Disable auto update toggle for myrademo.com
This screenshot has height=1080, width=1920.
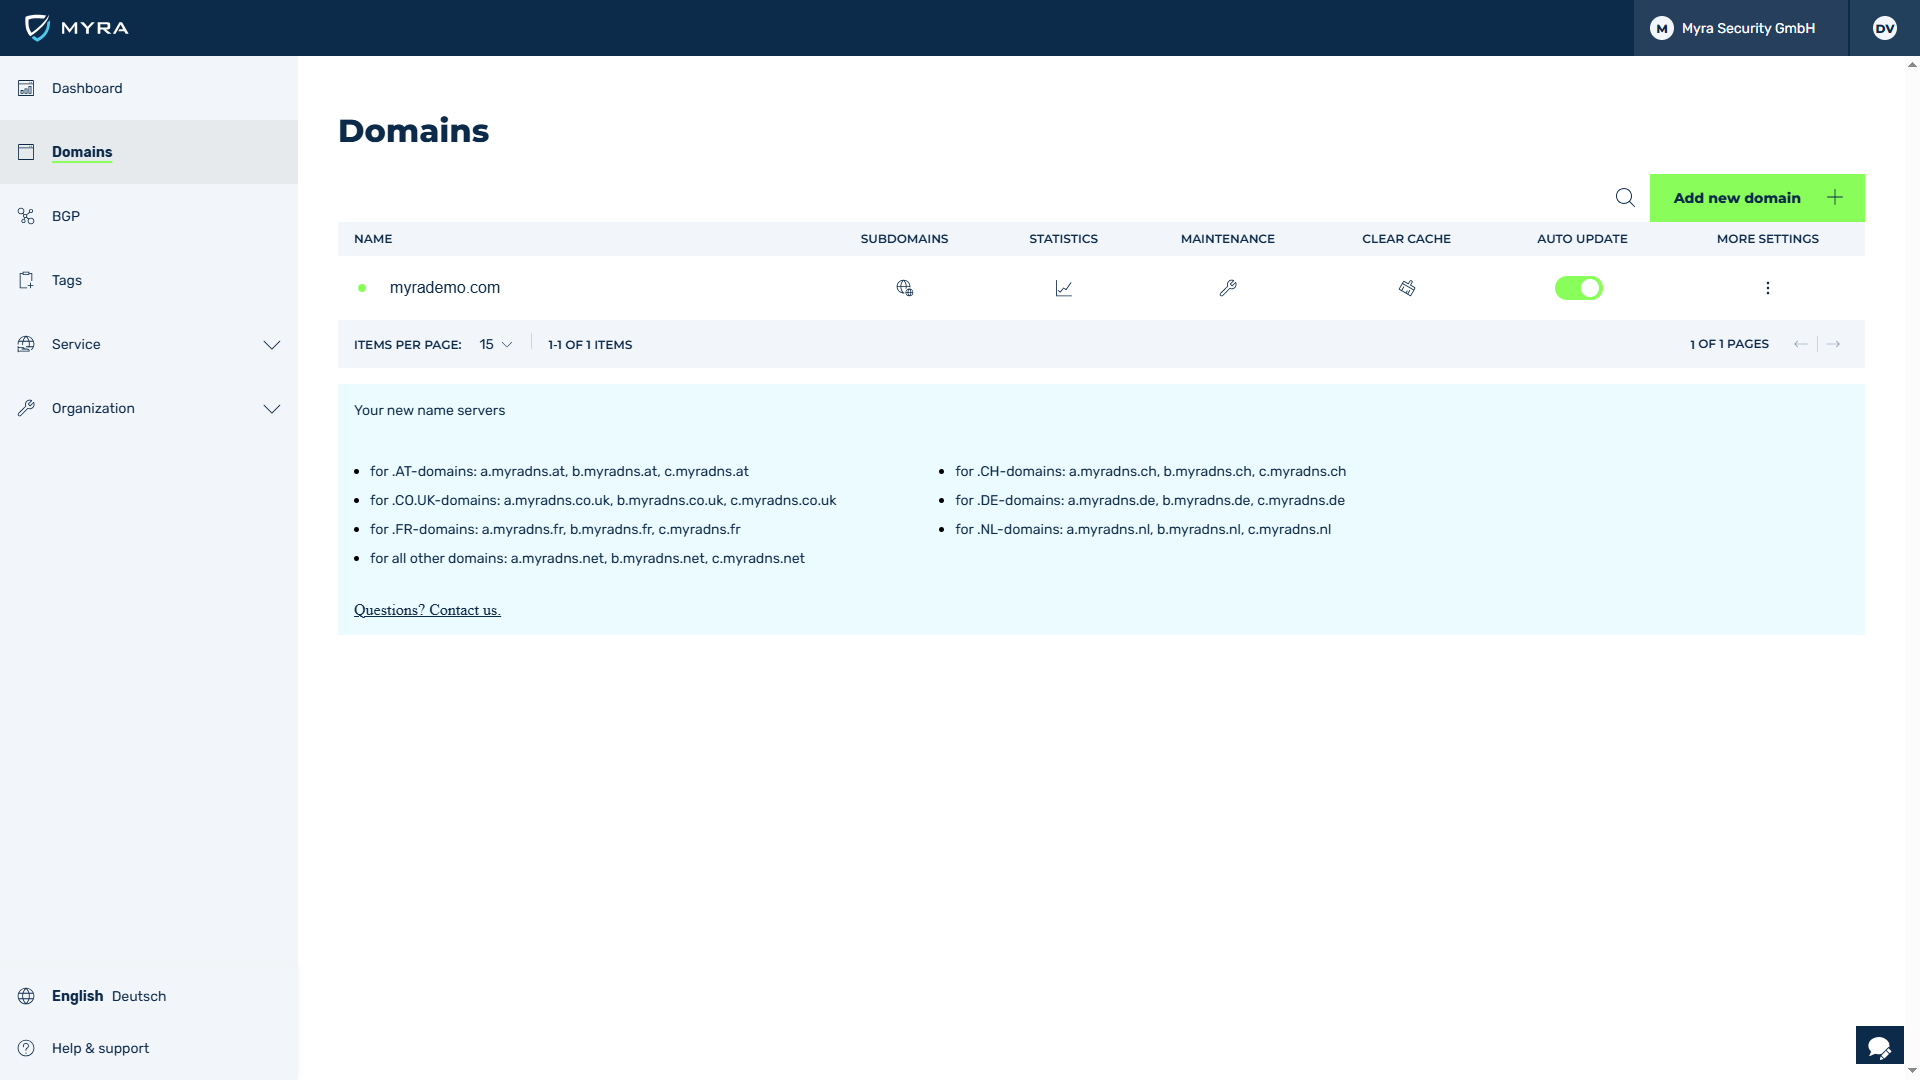click(1578, 288)
